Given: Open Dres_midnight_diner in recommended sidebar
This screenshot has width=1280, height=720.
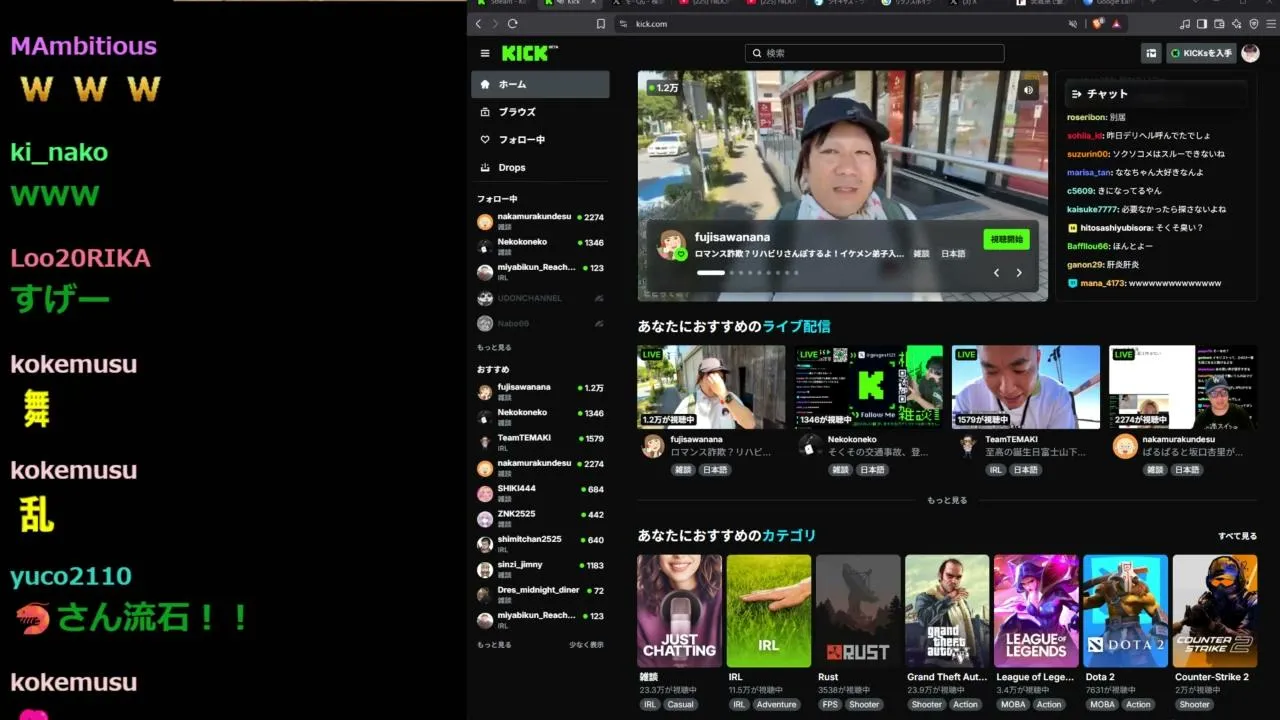Looking at the screenshot, I should [x=540, y=595].
